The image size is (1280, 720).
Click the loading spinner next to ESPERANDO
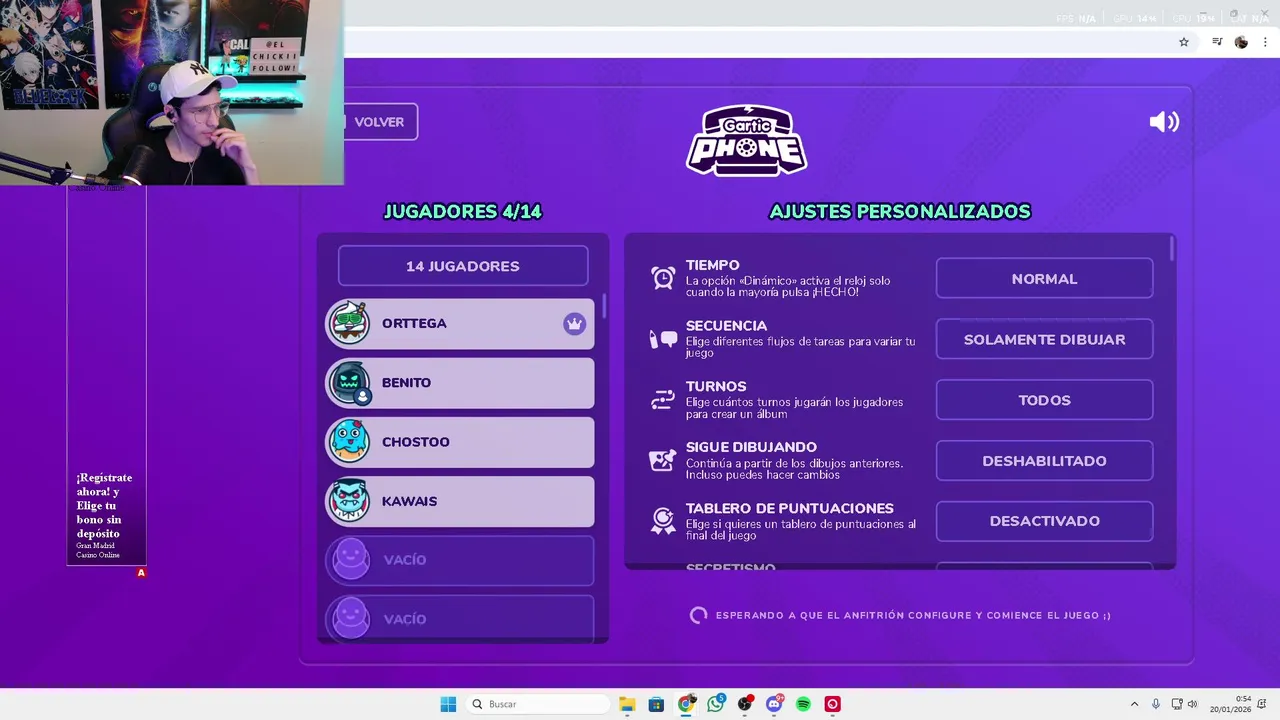699,615
